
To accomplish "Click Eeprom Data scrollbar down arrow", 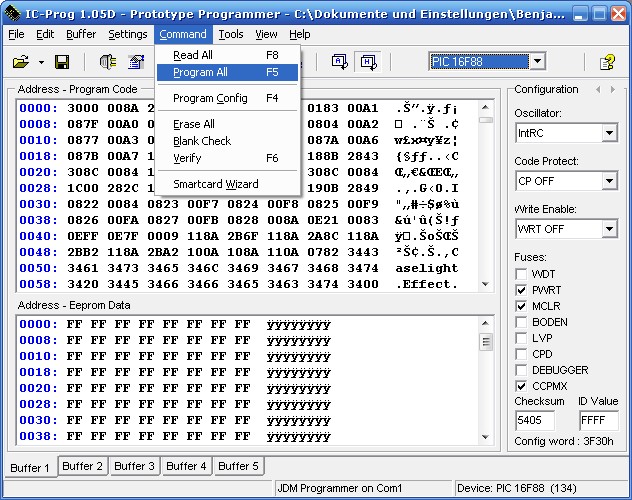I will pyautogui.click(x=486, y=437).
